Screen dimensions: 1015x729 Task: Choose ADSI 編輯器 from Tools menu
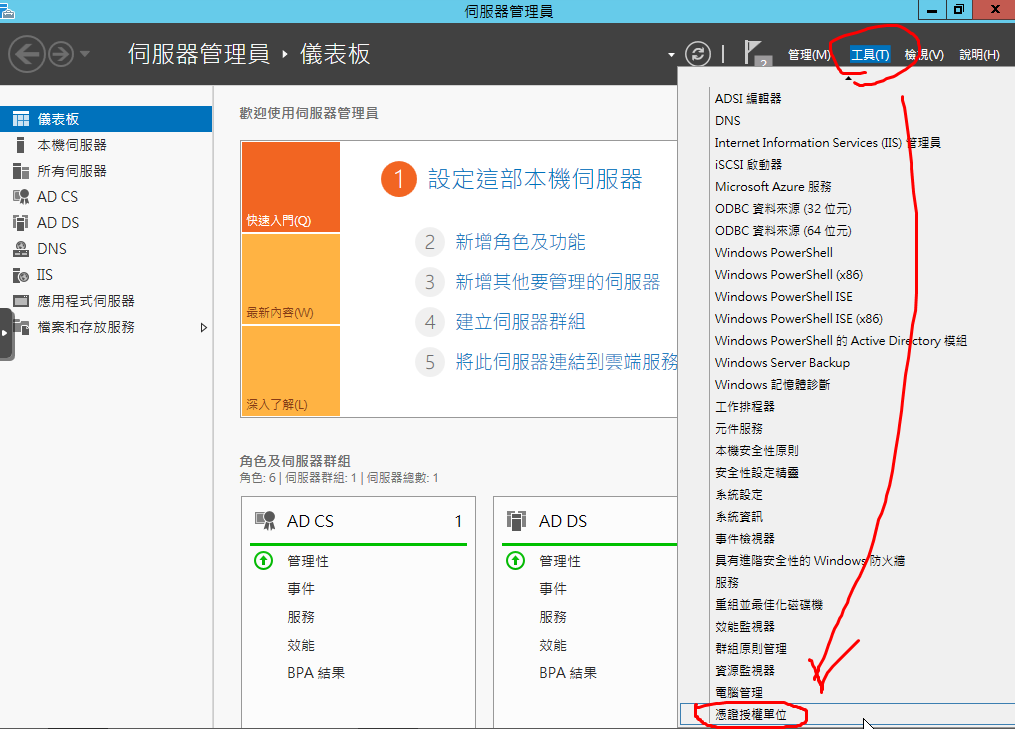748,98
